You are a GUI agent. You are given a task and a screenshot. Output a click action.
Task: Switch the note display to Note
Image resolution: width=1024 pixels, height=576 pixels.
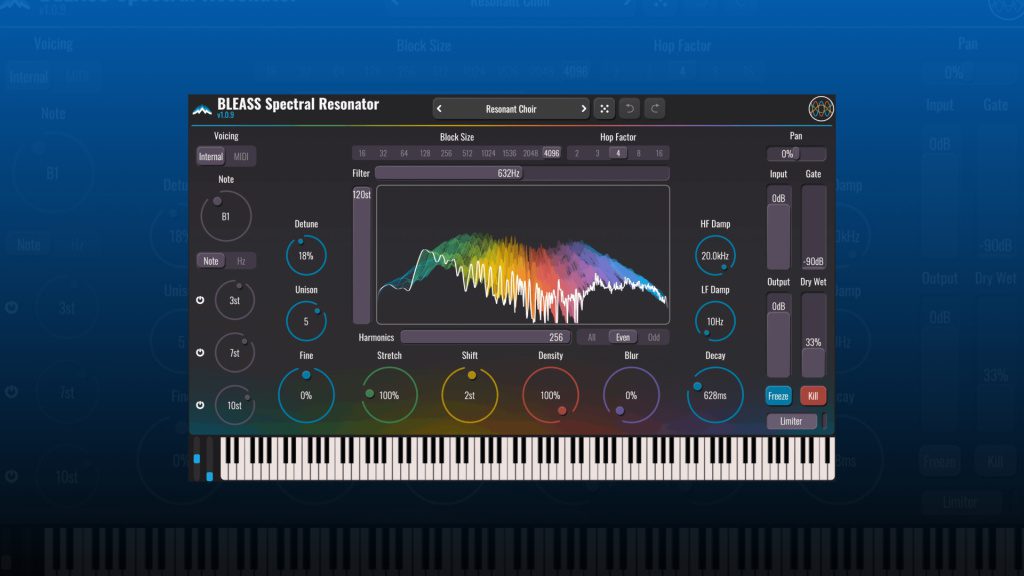tap(211, 261)
